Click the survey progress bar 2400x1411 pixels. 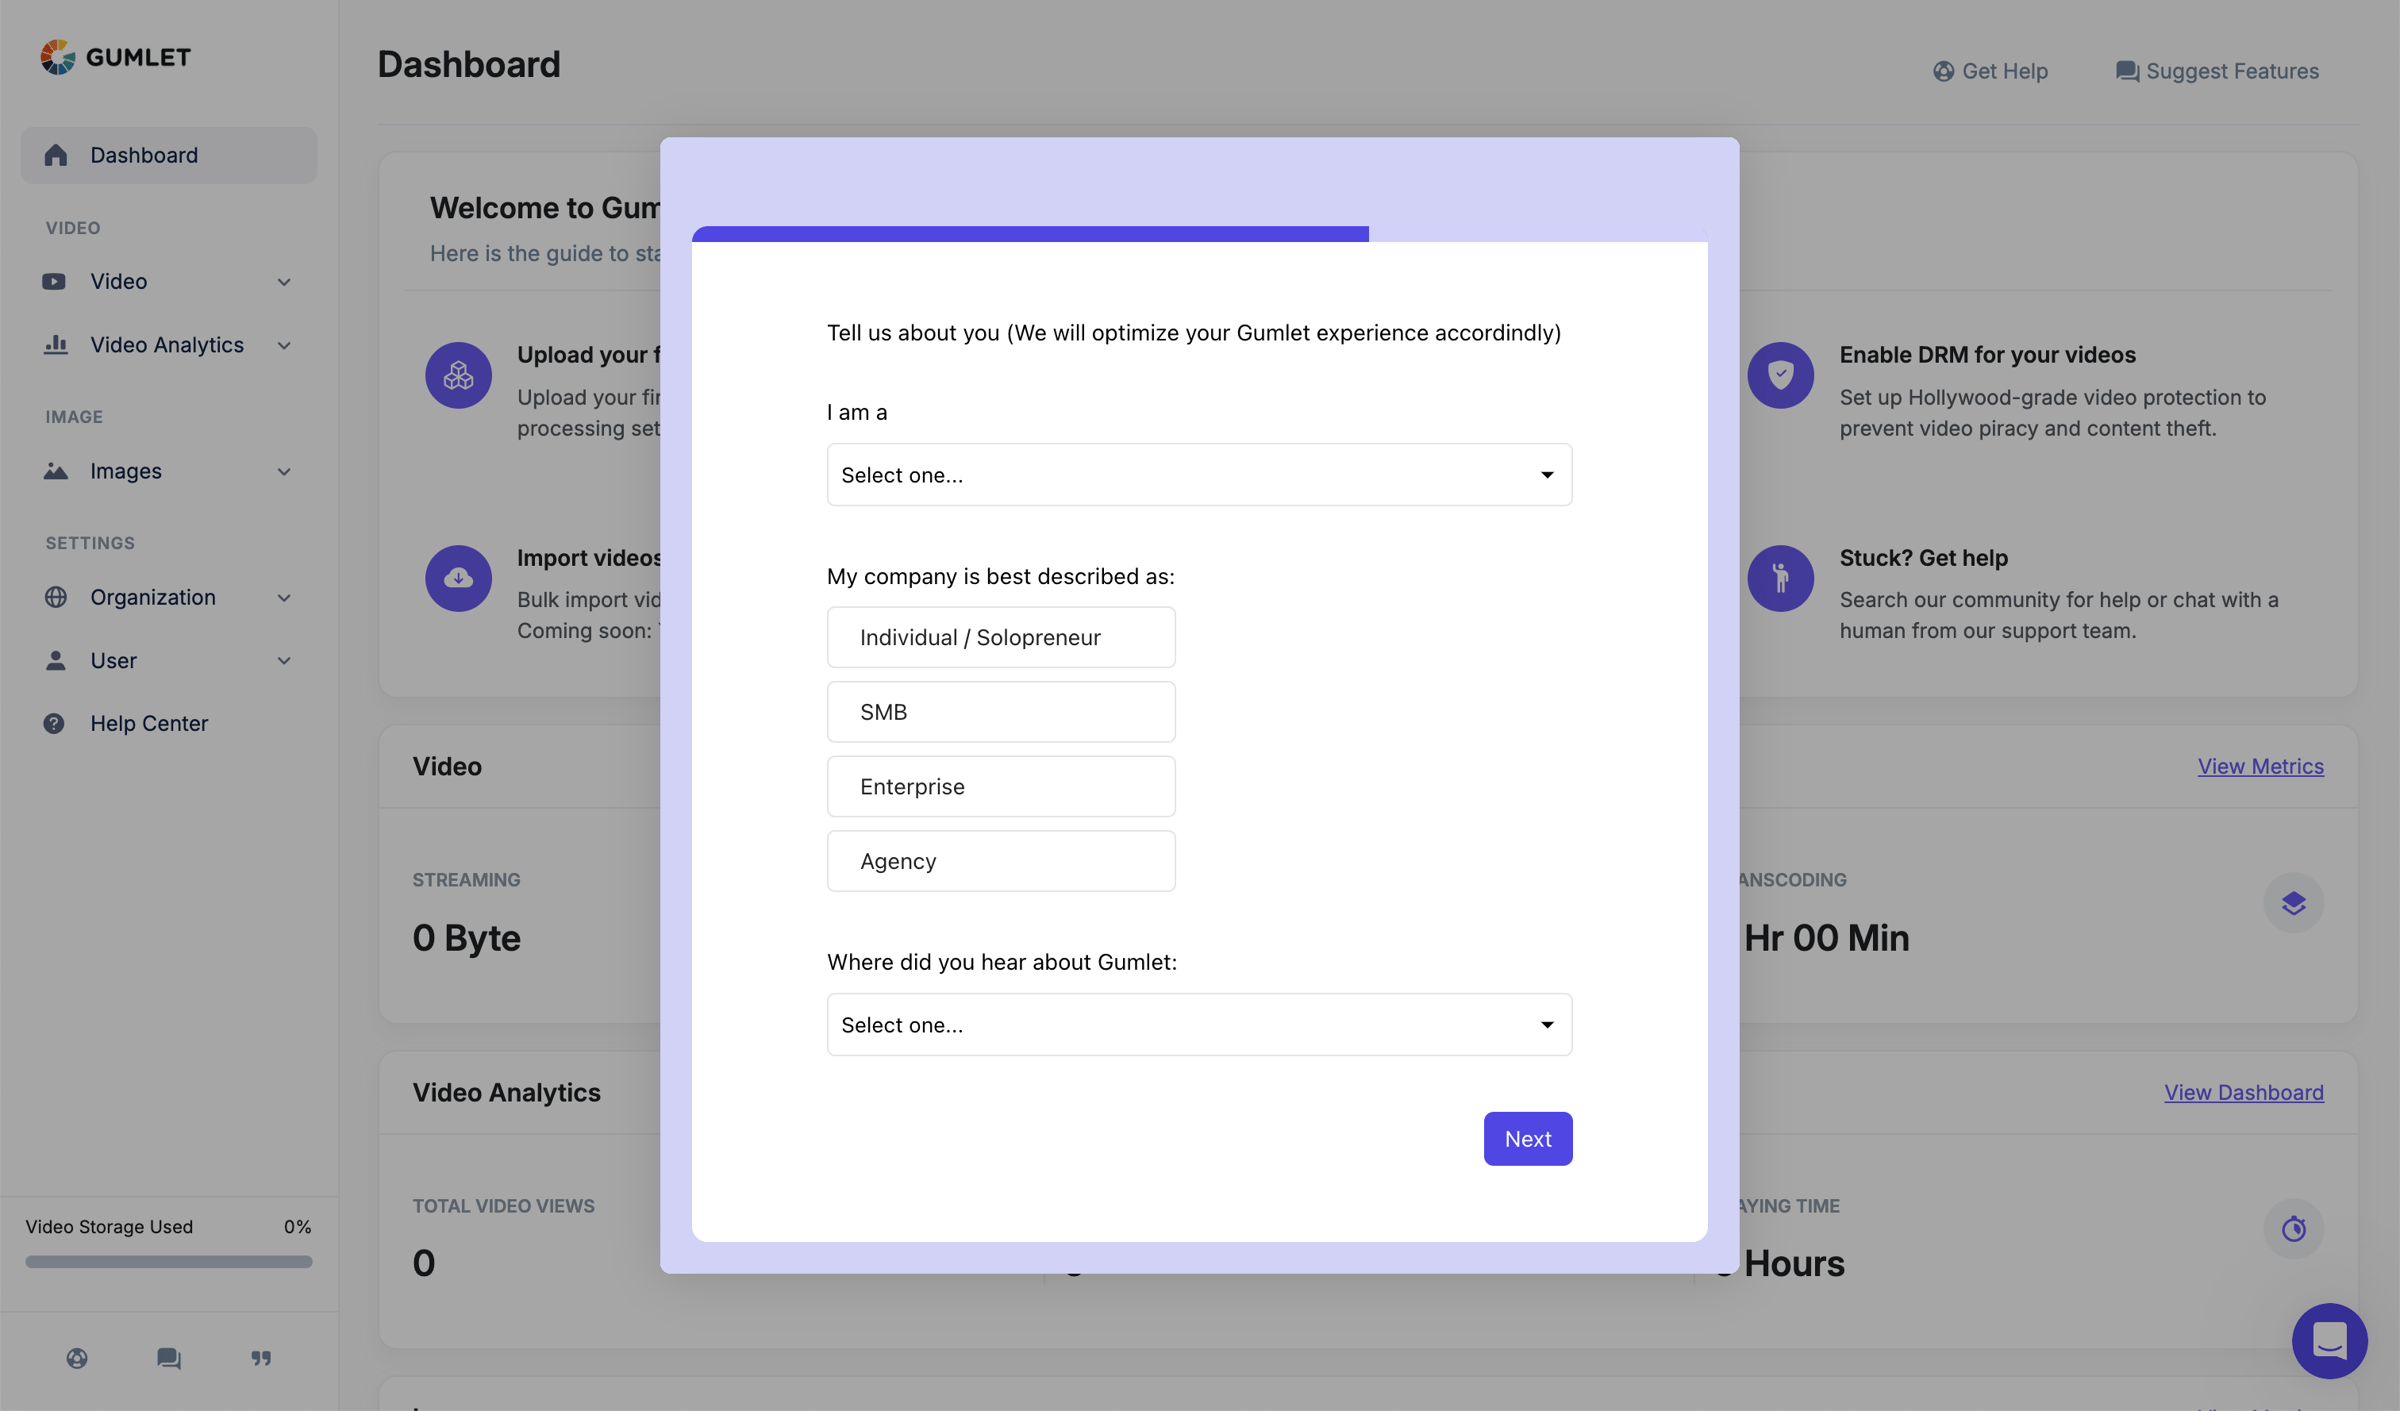pyautogui.click(x=1199, y=234)
